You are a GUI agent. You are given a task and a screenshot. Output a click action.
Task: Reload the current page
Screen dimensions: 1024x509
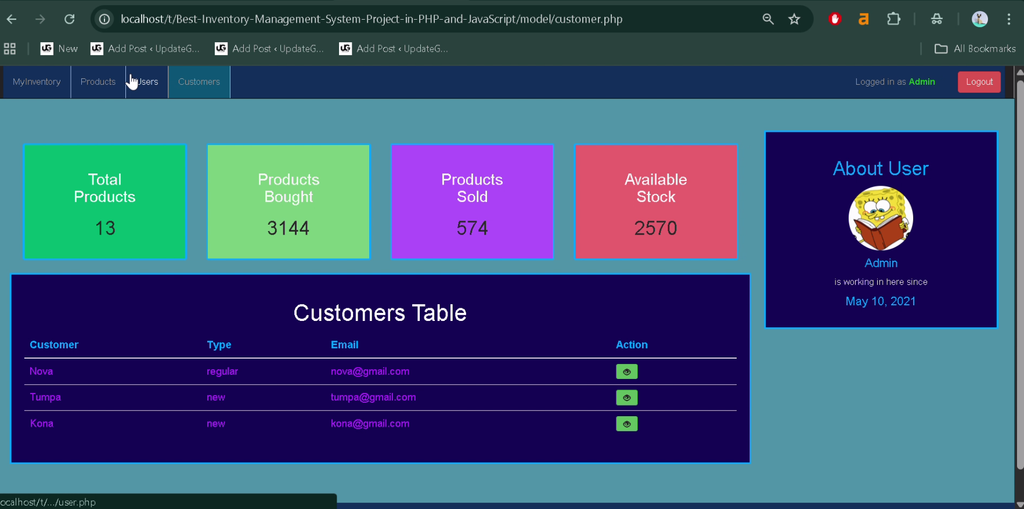[x=69, y=19]
